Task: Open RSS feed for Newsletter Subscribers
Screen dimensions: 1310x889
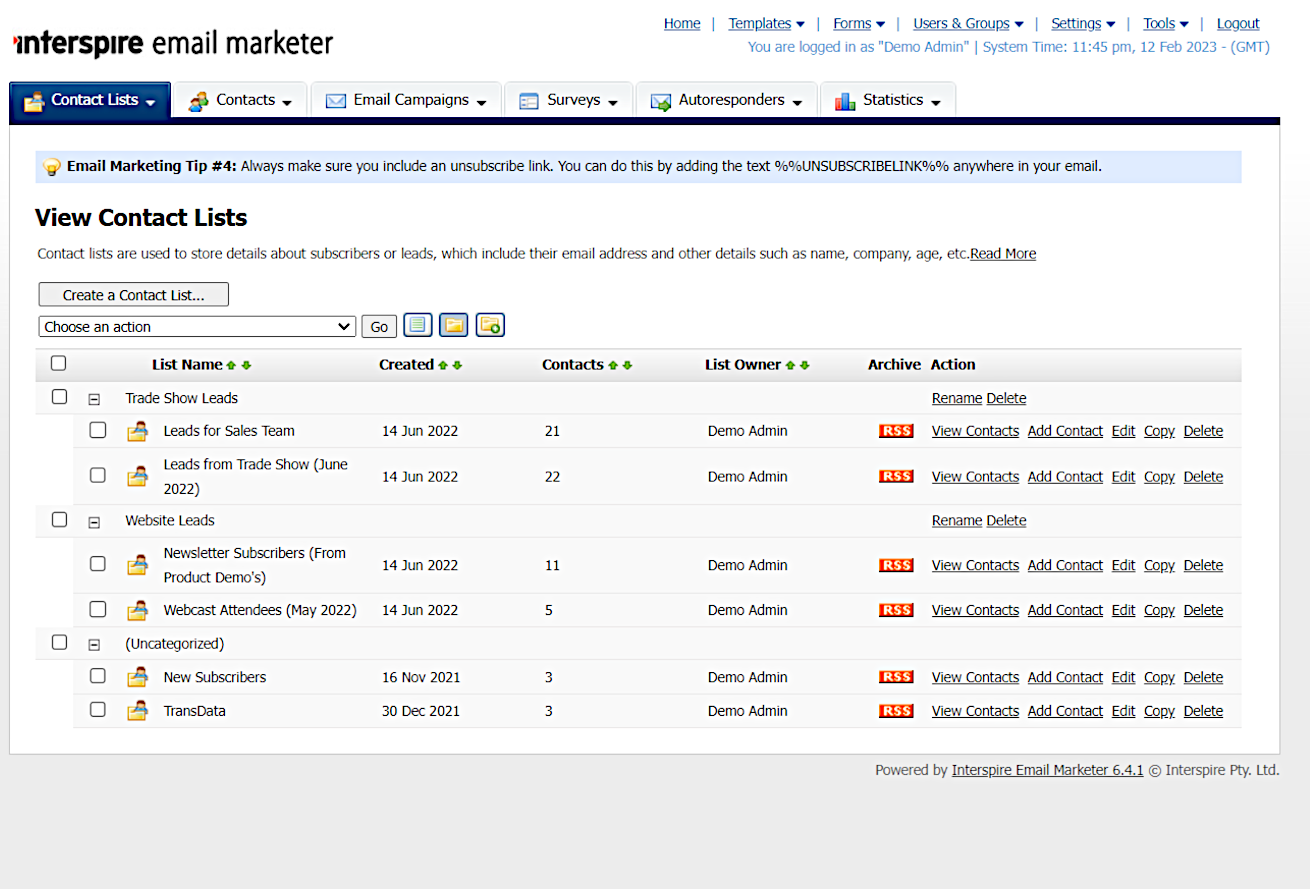Action: point(896,565)
